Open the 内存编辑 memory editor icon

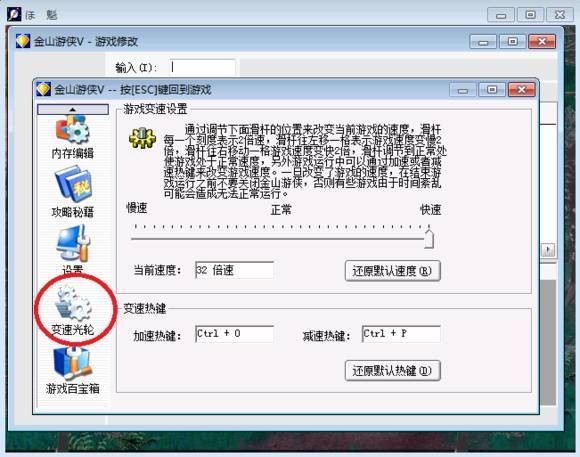[72, 138]
